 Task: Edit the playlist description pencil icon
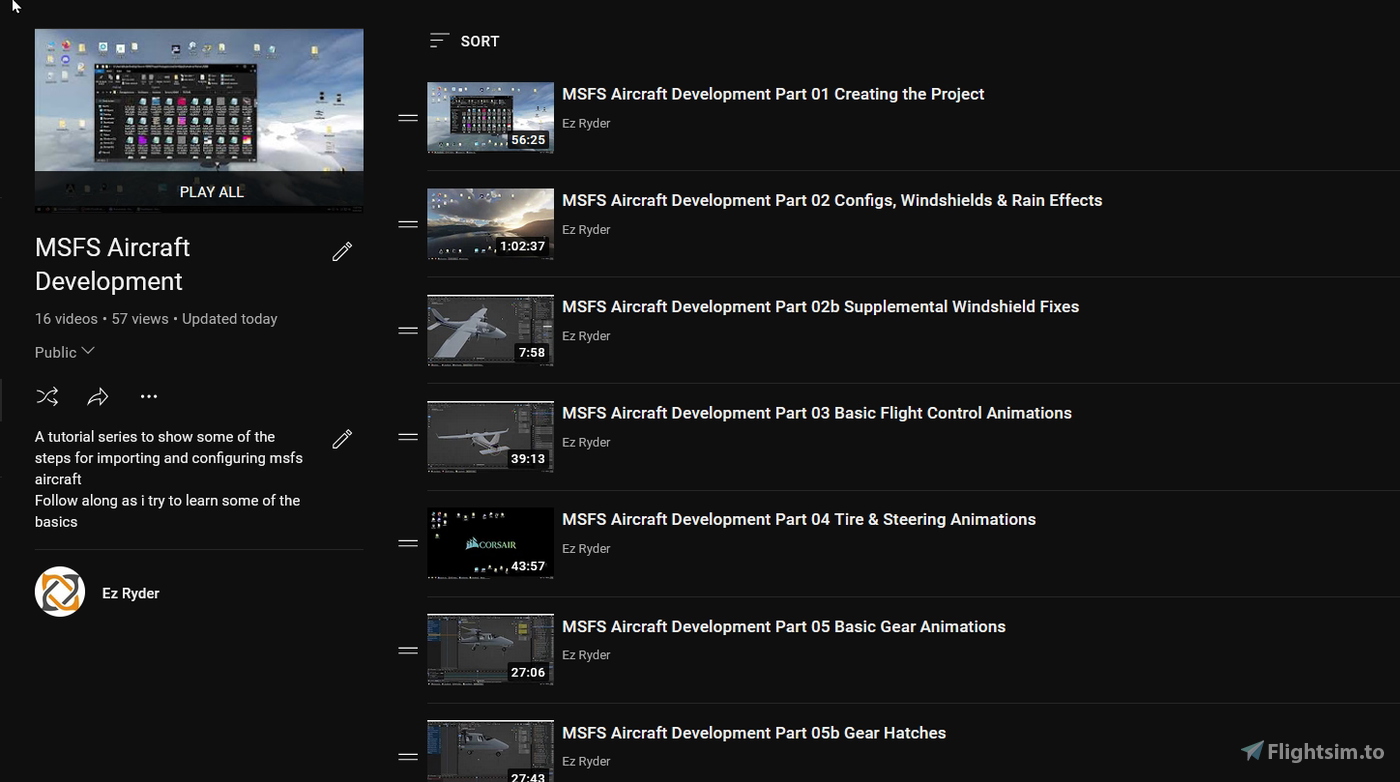pyautogui.click(x=342, y=438)
